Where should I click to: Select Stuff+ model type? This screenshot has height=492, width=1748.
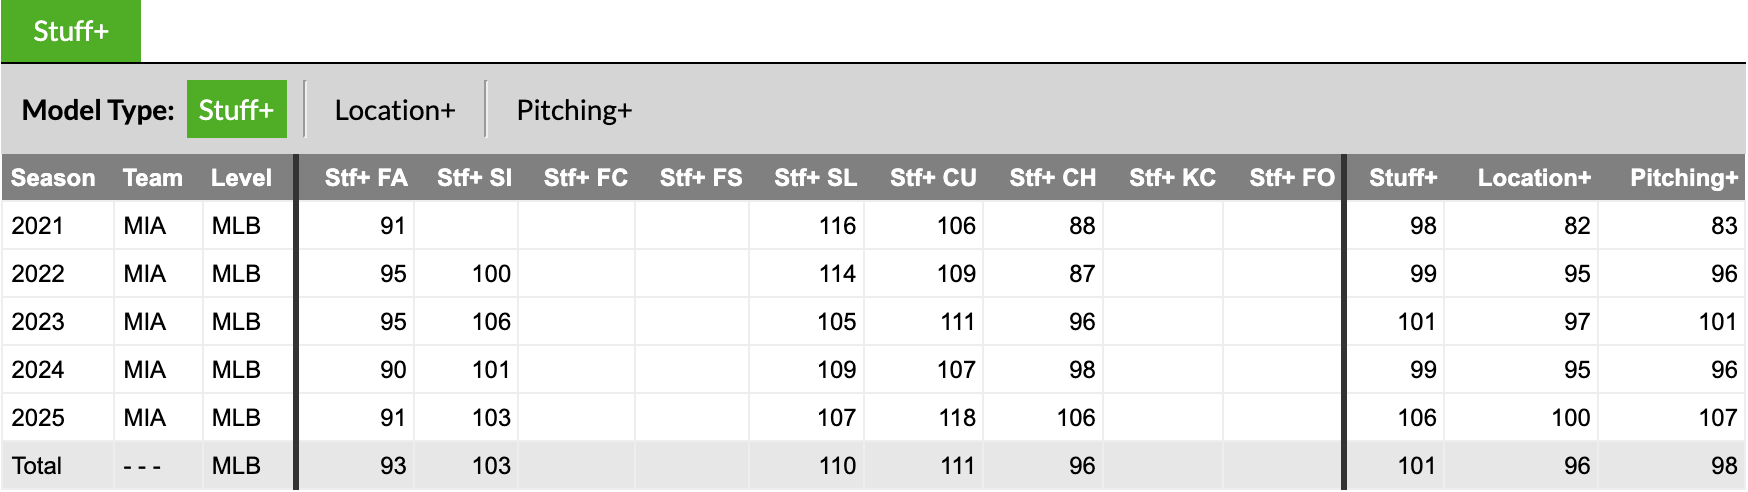pos(236,110)
